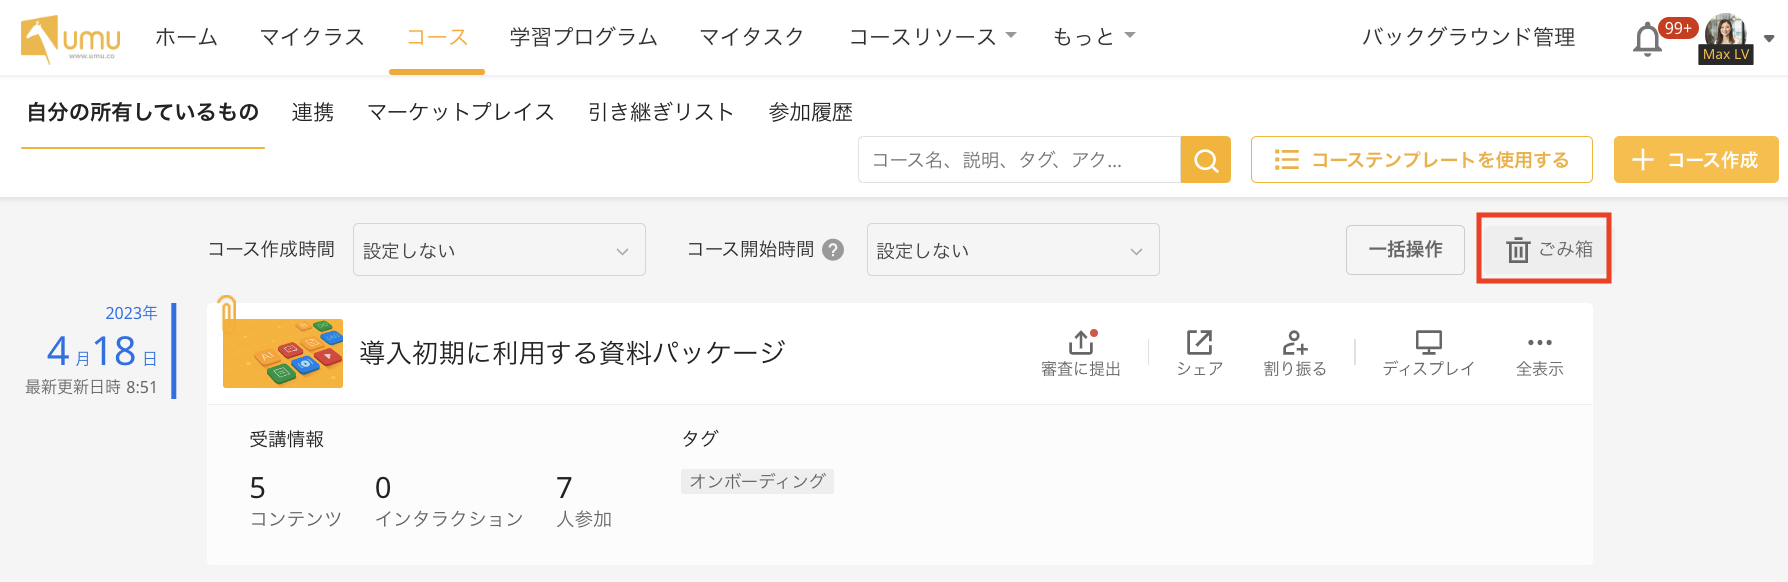Open the ごみ箱 trash bin
Screen dimensions: 1788x582
1544,249
